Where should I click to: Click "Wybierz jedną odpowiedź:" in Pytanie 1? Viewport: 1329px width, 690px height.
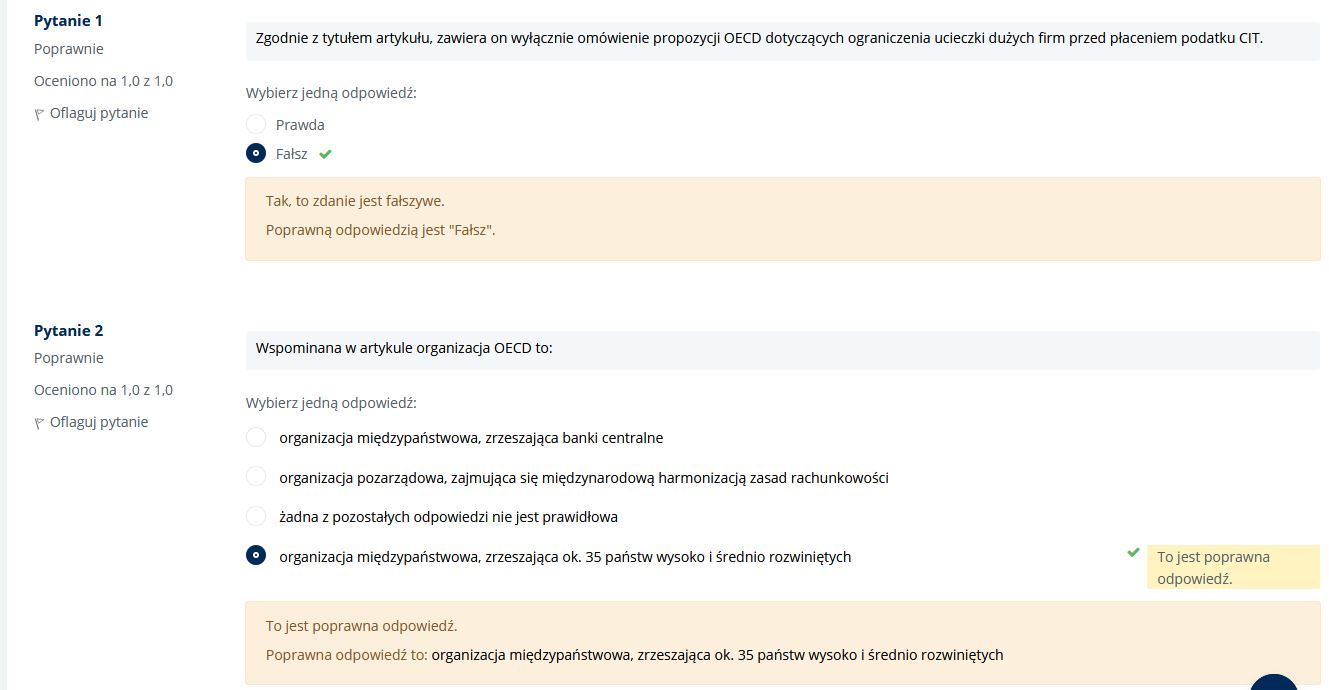click(x=331, y=93)
